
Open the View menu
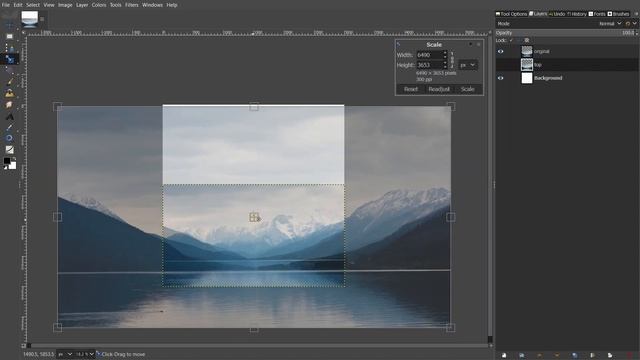tap(49, 5)
